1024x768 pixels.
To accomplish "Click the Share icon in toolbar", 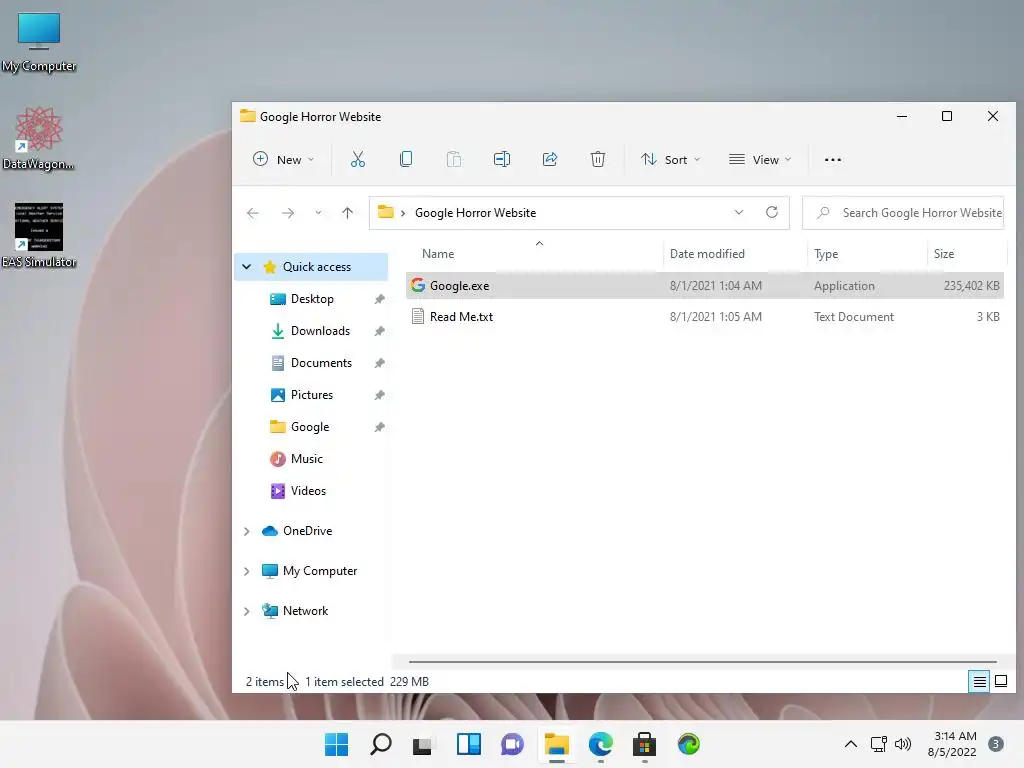I will 550,159.
